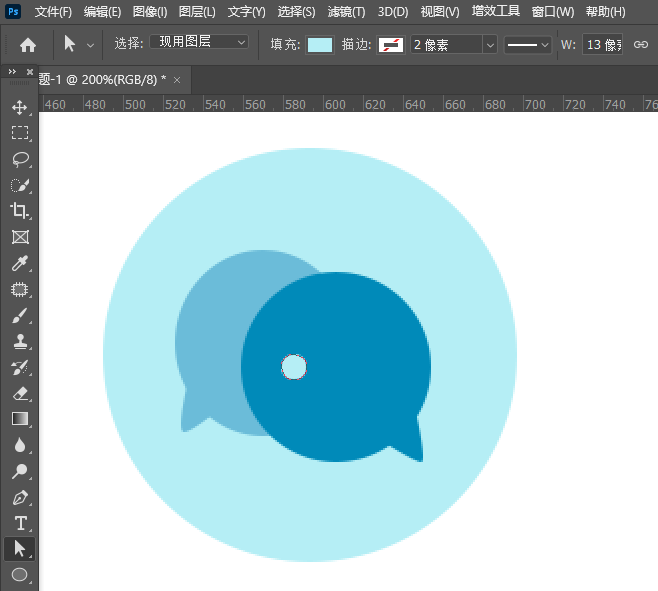
Task: Select the Move tool
Action: click(19, 107)
